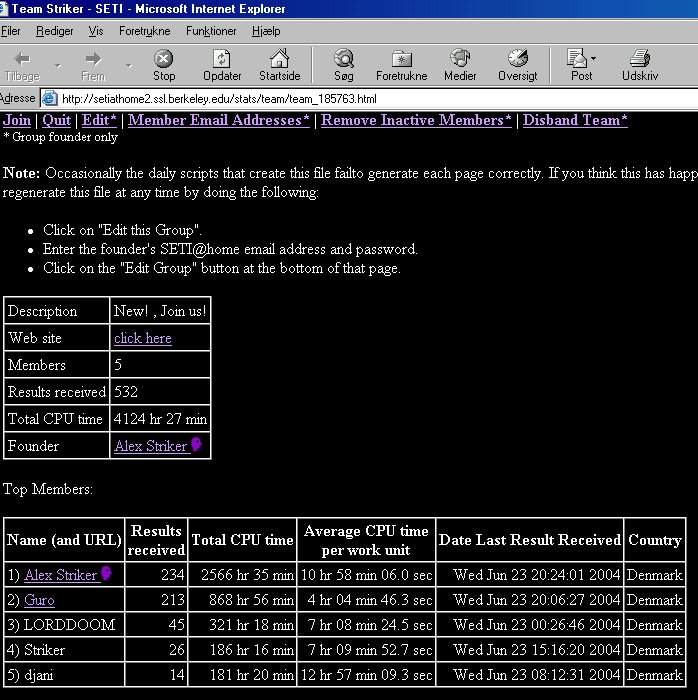Click the 'New! , Join us!' description cell
Viewport: 698px width, 700px height.
click(x=160, y=311)
